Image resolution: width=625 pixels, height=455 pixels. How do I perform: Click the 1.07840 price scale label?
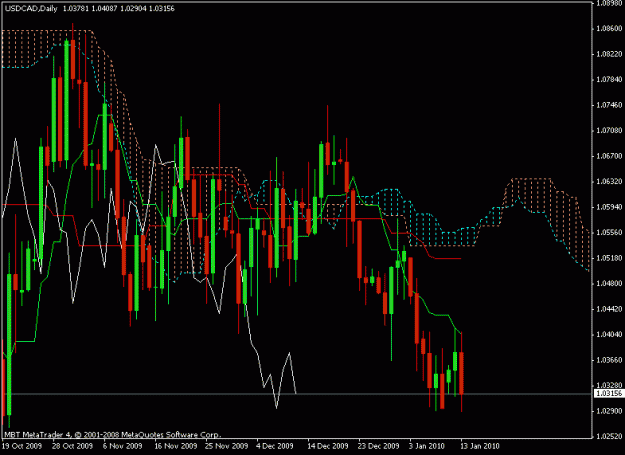tap(609, 80)
